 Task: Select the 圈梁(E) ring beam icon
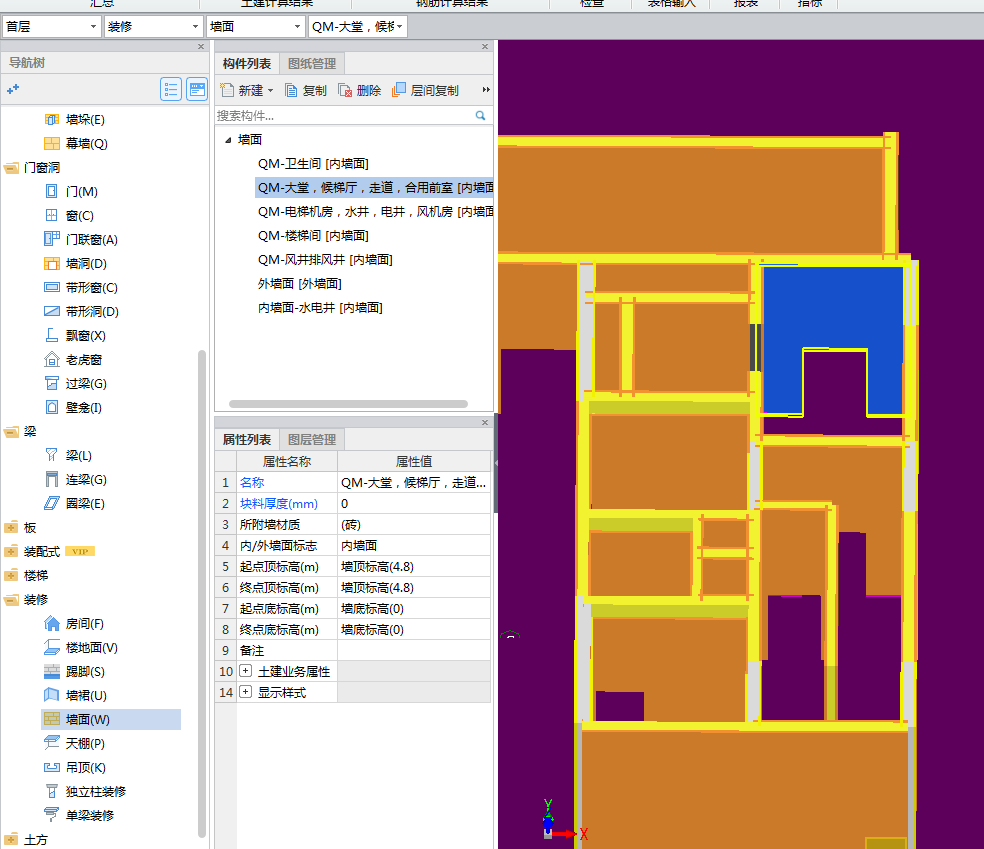[x=51, y=503]
